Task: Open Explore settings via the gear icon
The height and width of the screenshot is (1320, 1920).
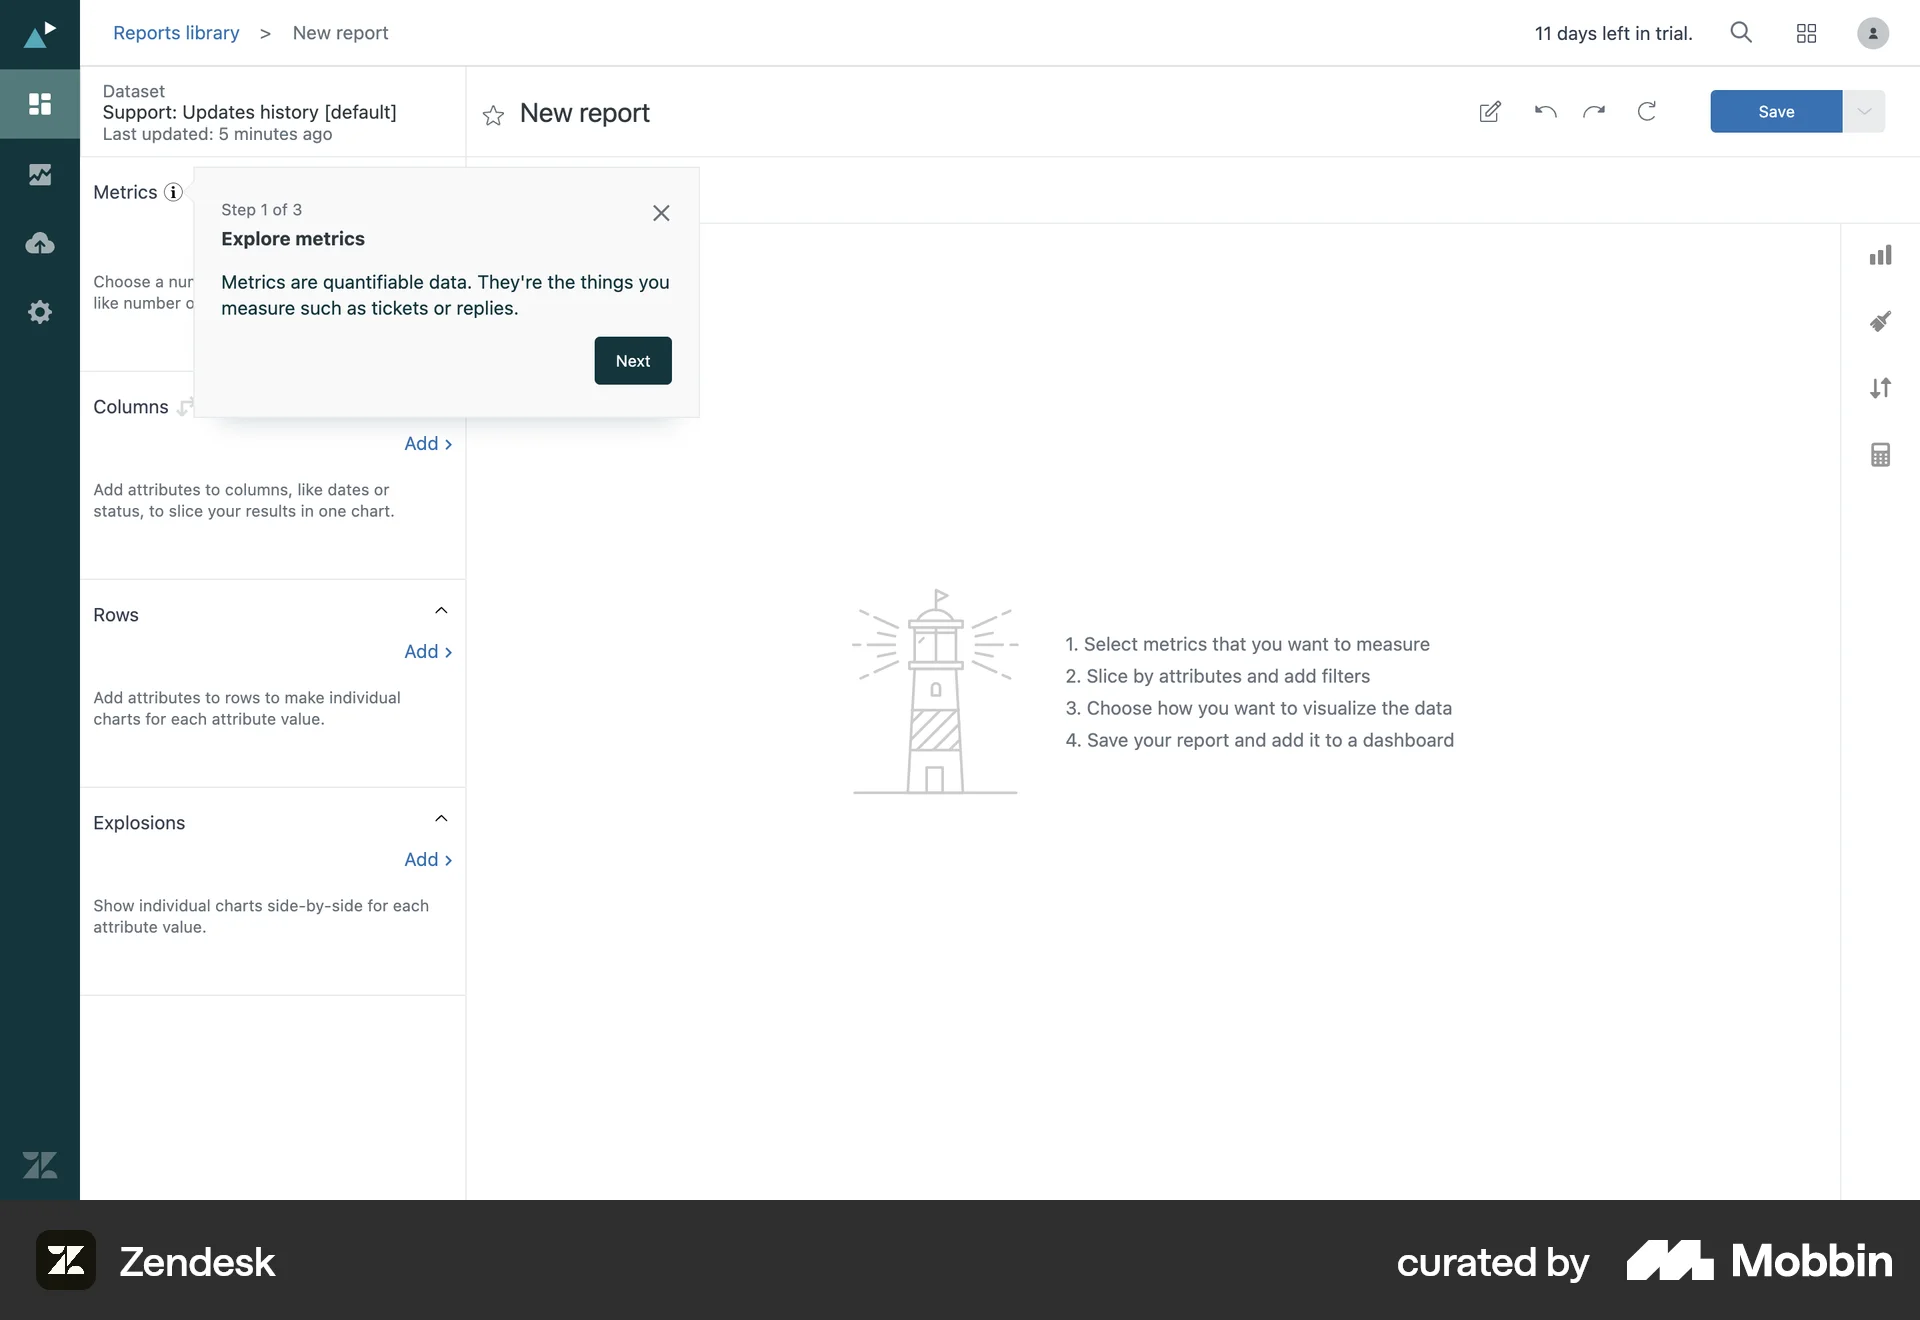Action: (x=39, y=312)
